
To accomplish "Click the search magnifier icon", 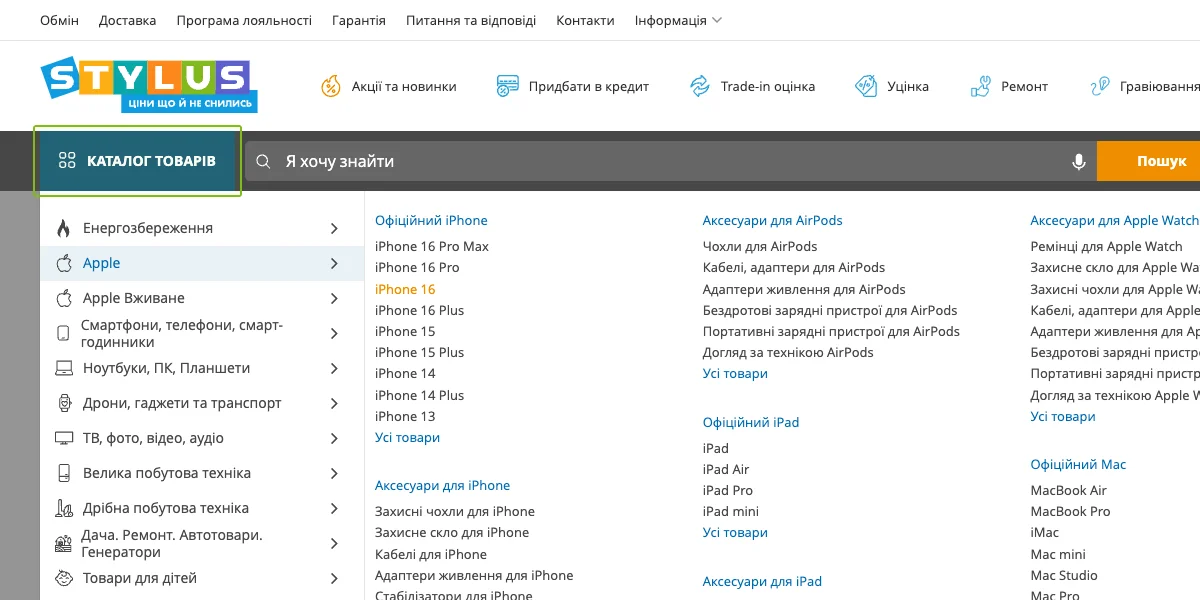I will tap(264, 161).
